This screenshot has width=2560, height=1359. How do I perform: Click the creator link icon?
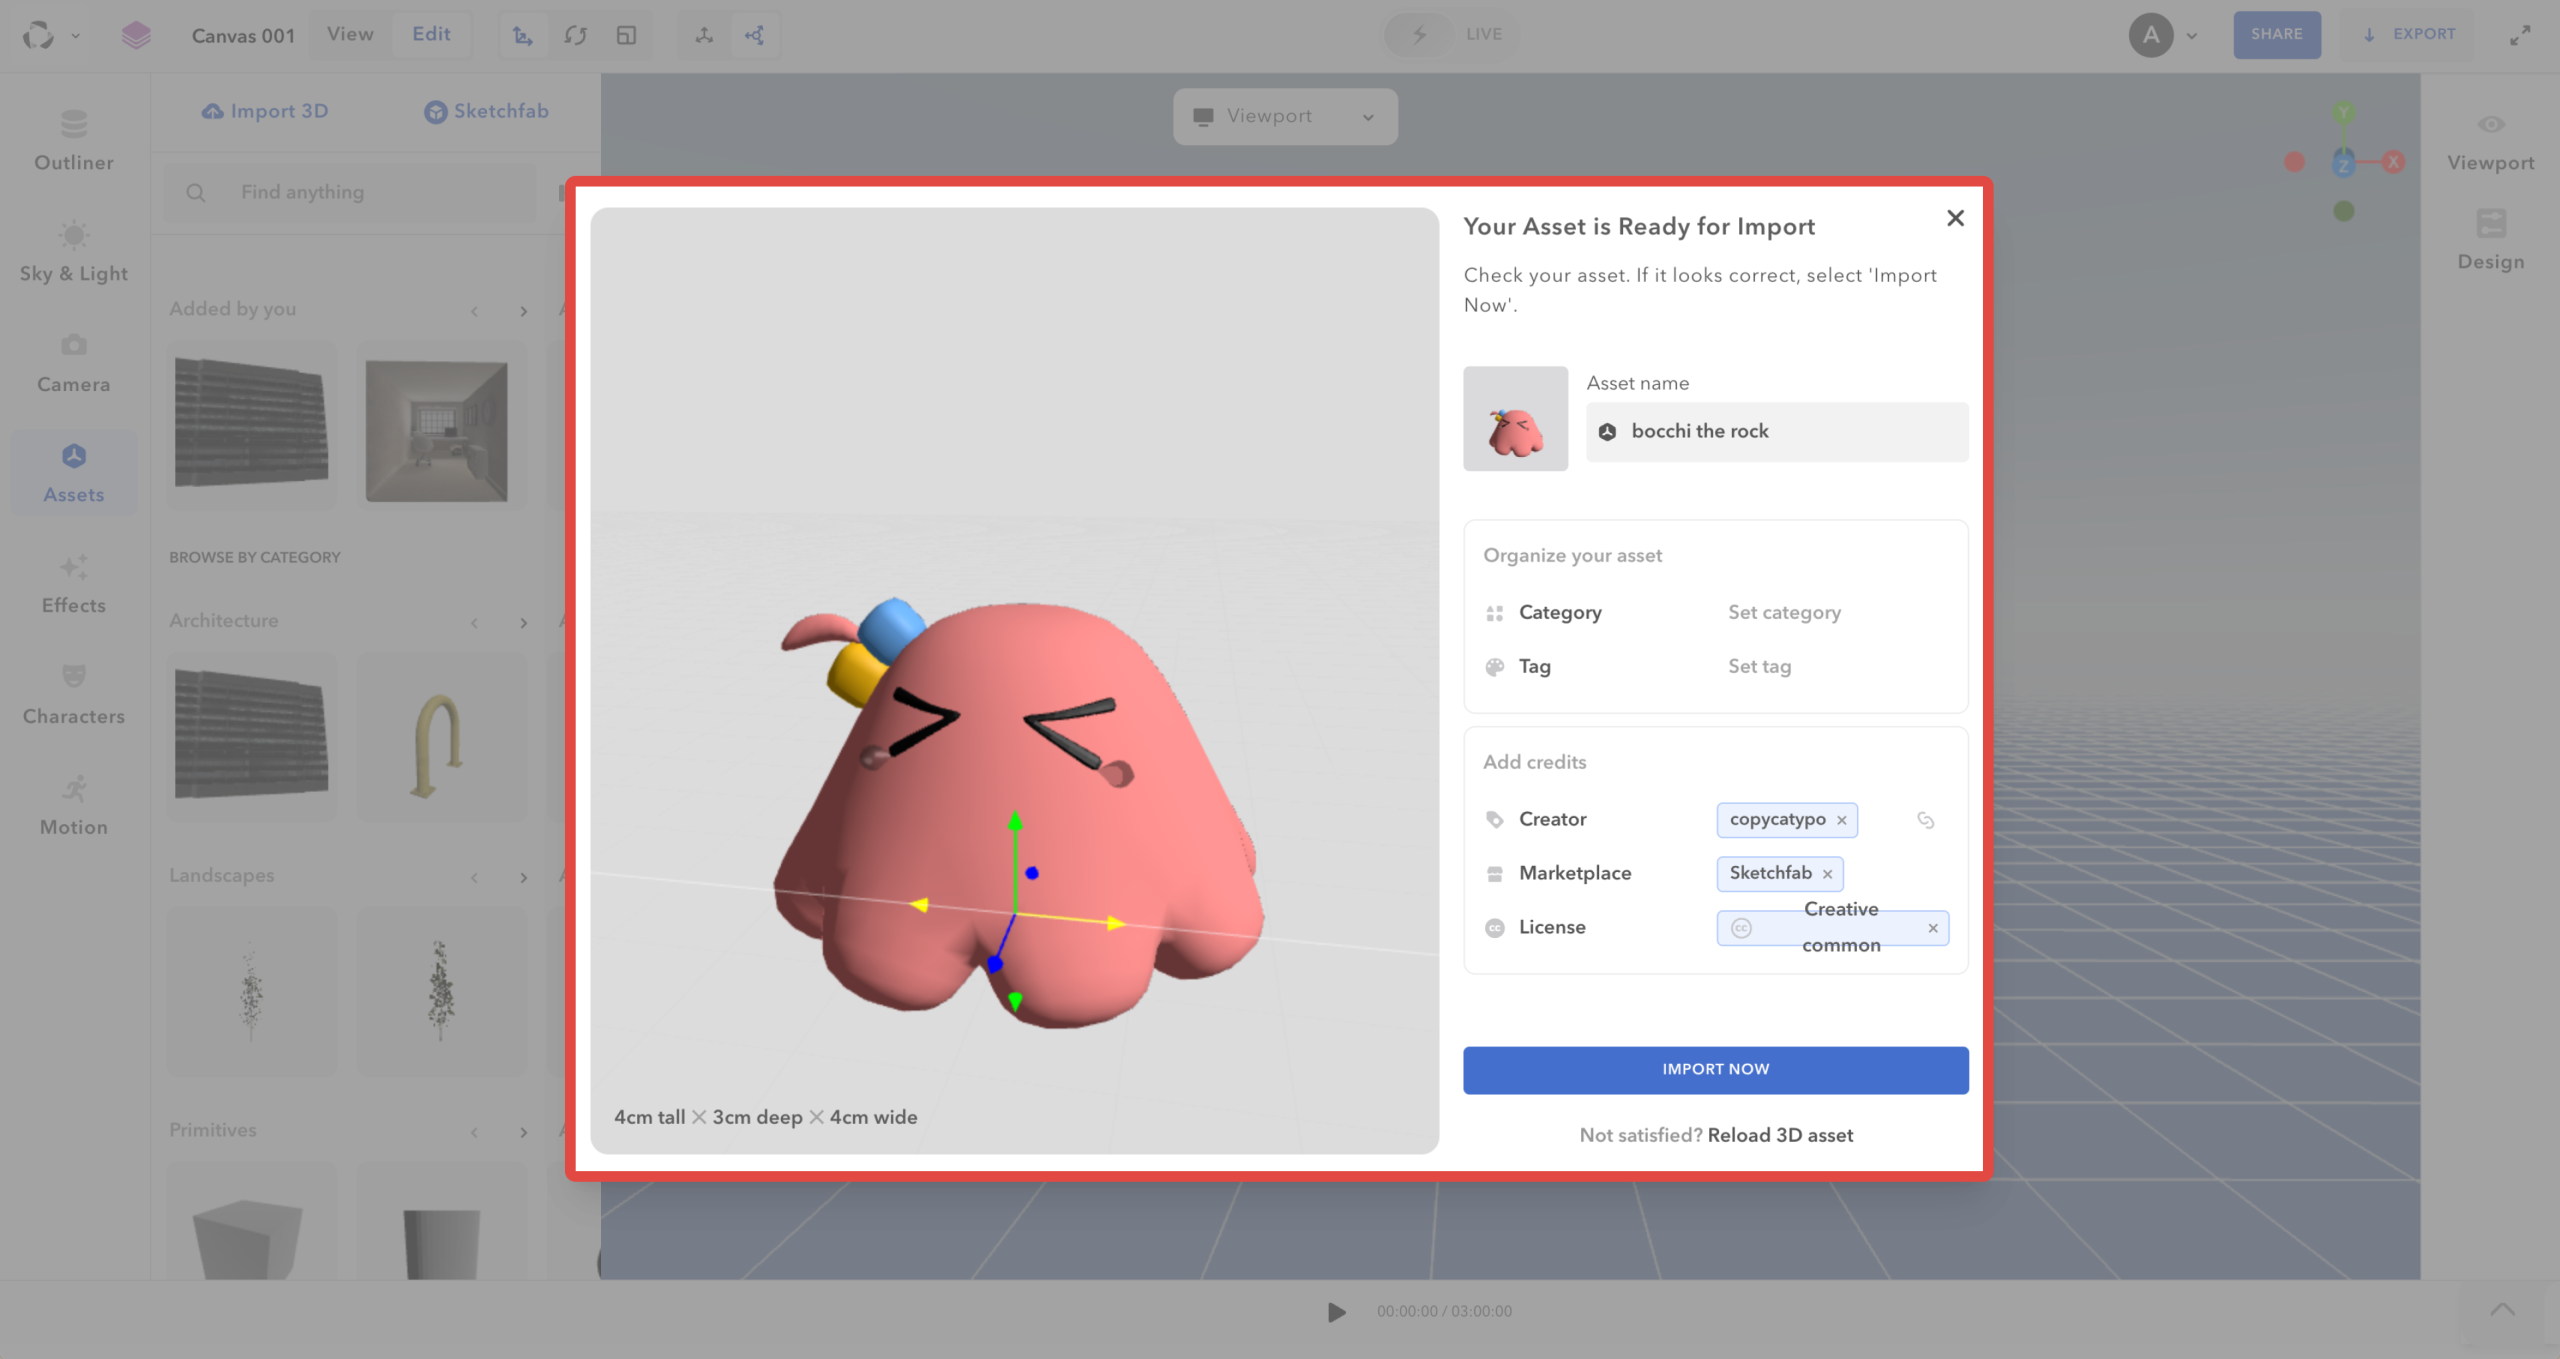[1925, 820]
